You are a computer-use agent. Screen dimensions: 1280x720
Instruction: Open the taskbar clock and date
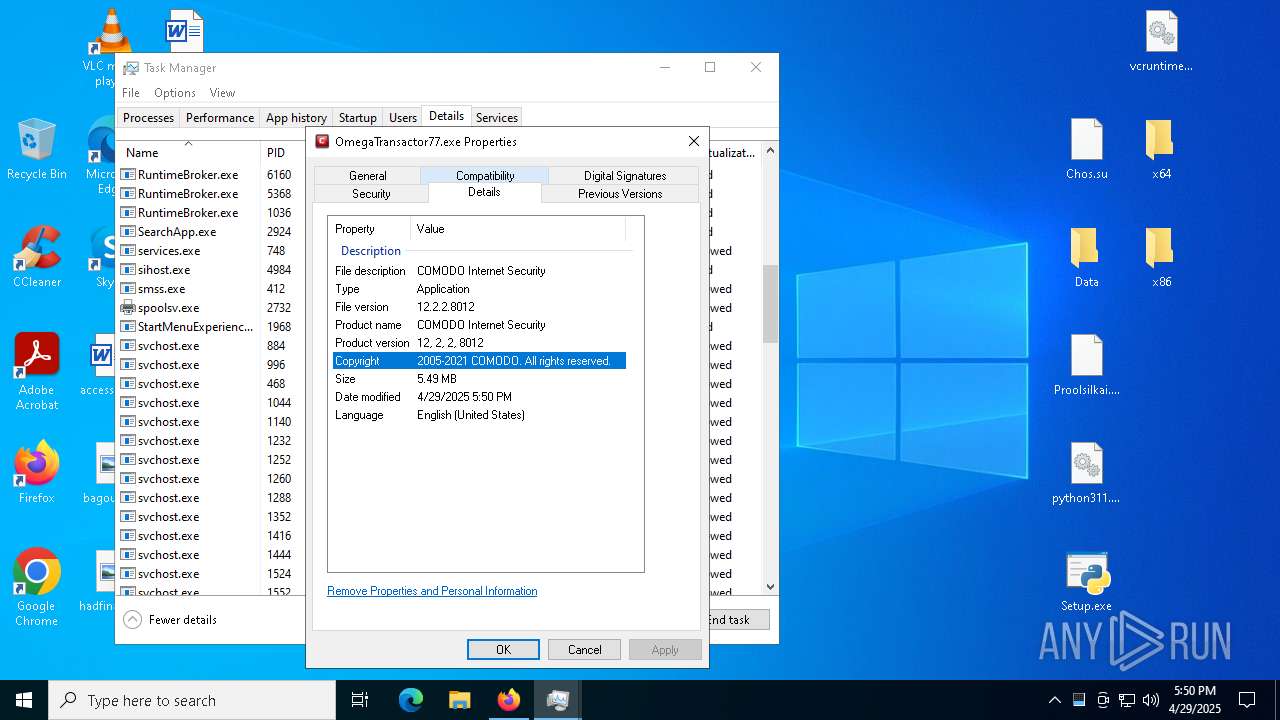[1195, 700]
